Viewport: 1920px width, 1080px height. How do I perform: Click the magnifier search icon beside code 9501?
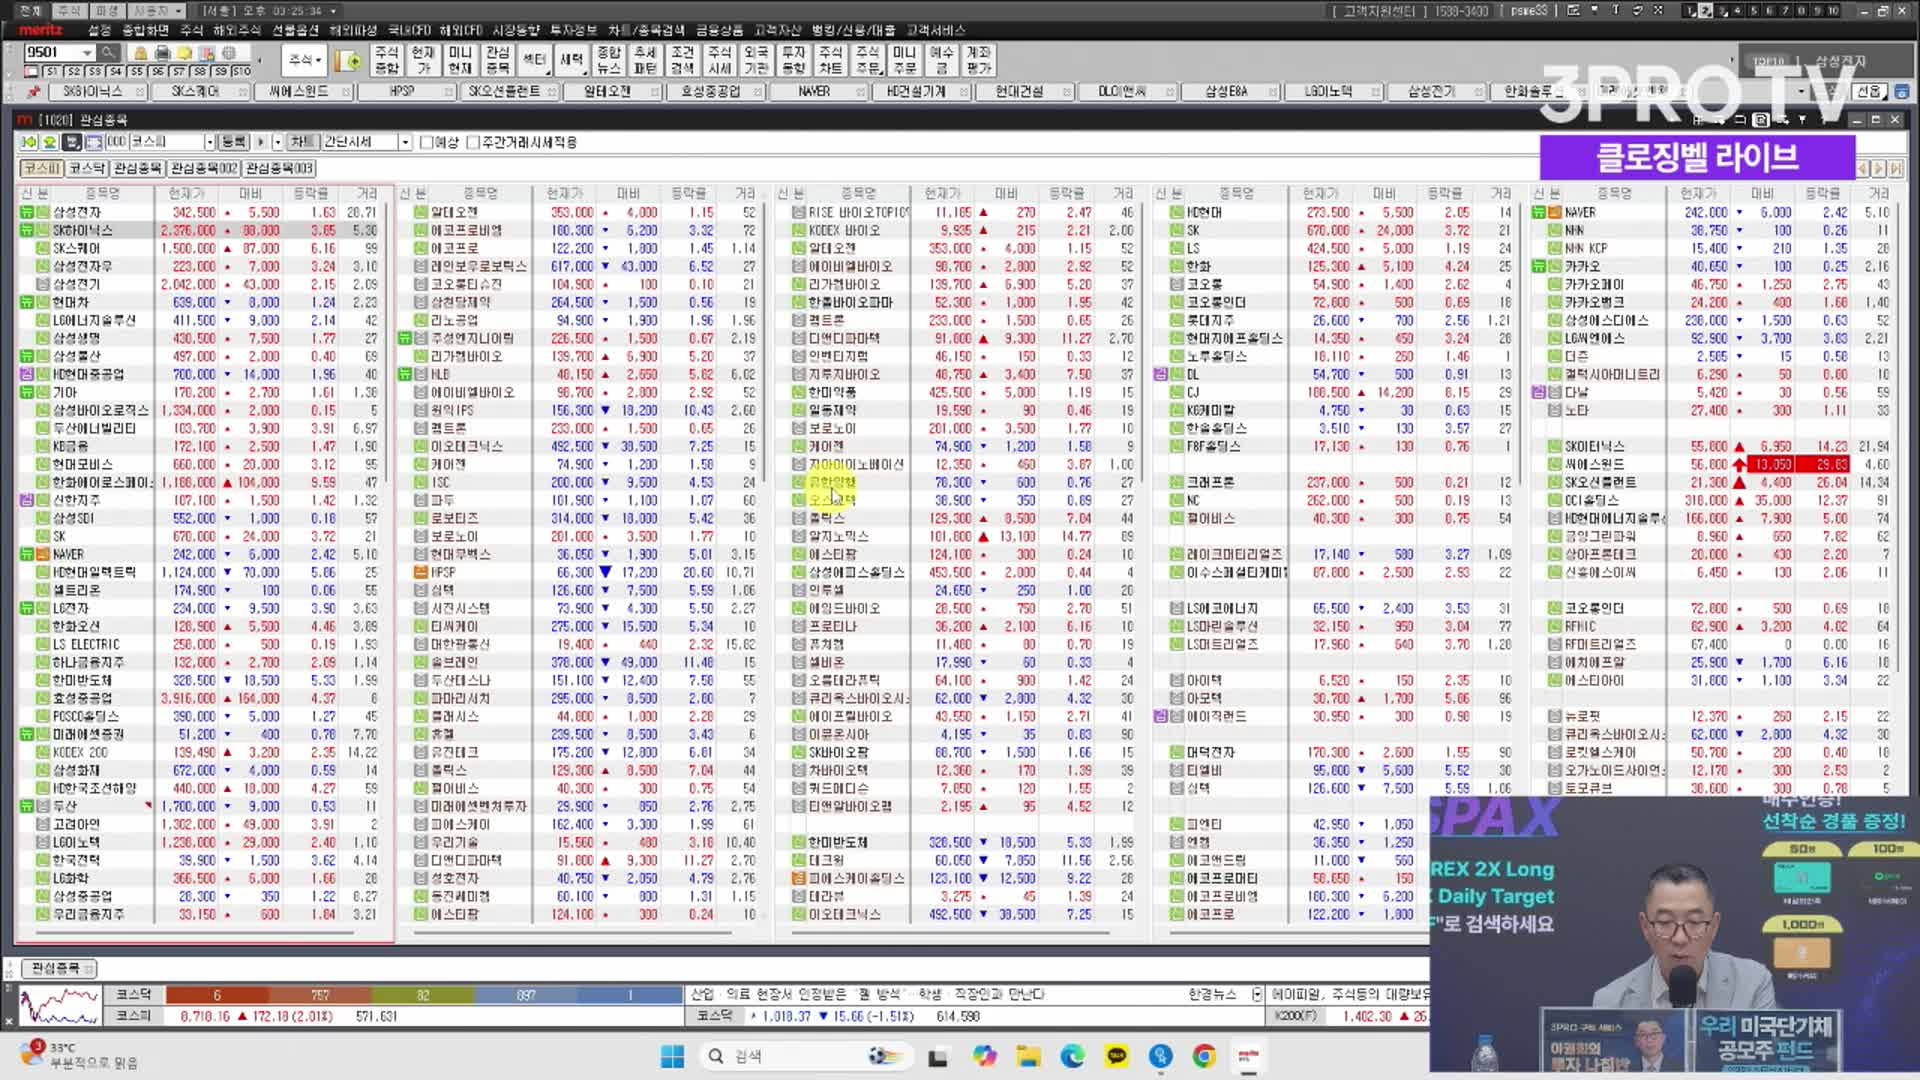[109, 52]
